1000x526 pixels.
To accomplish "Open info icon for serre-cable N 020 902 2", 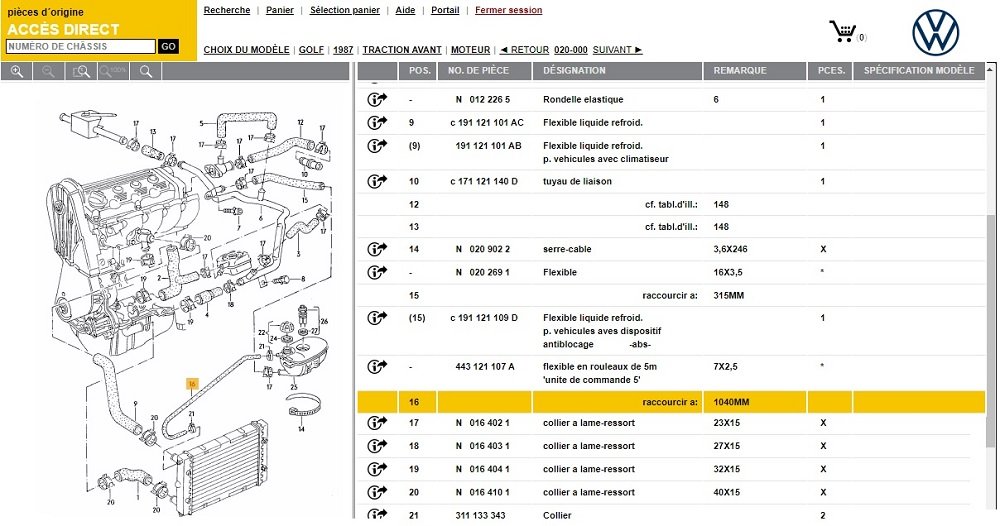I will [x=377, y=249].
